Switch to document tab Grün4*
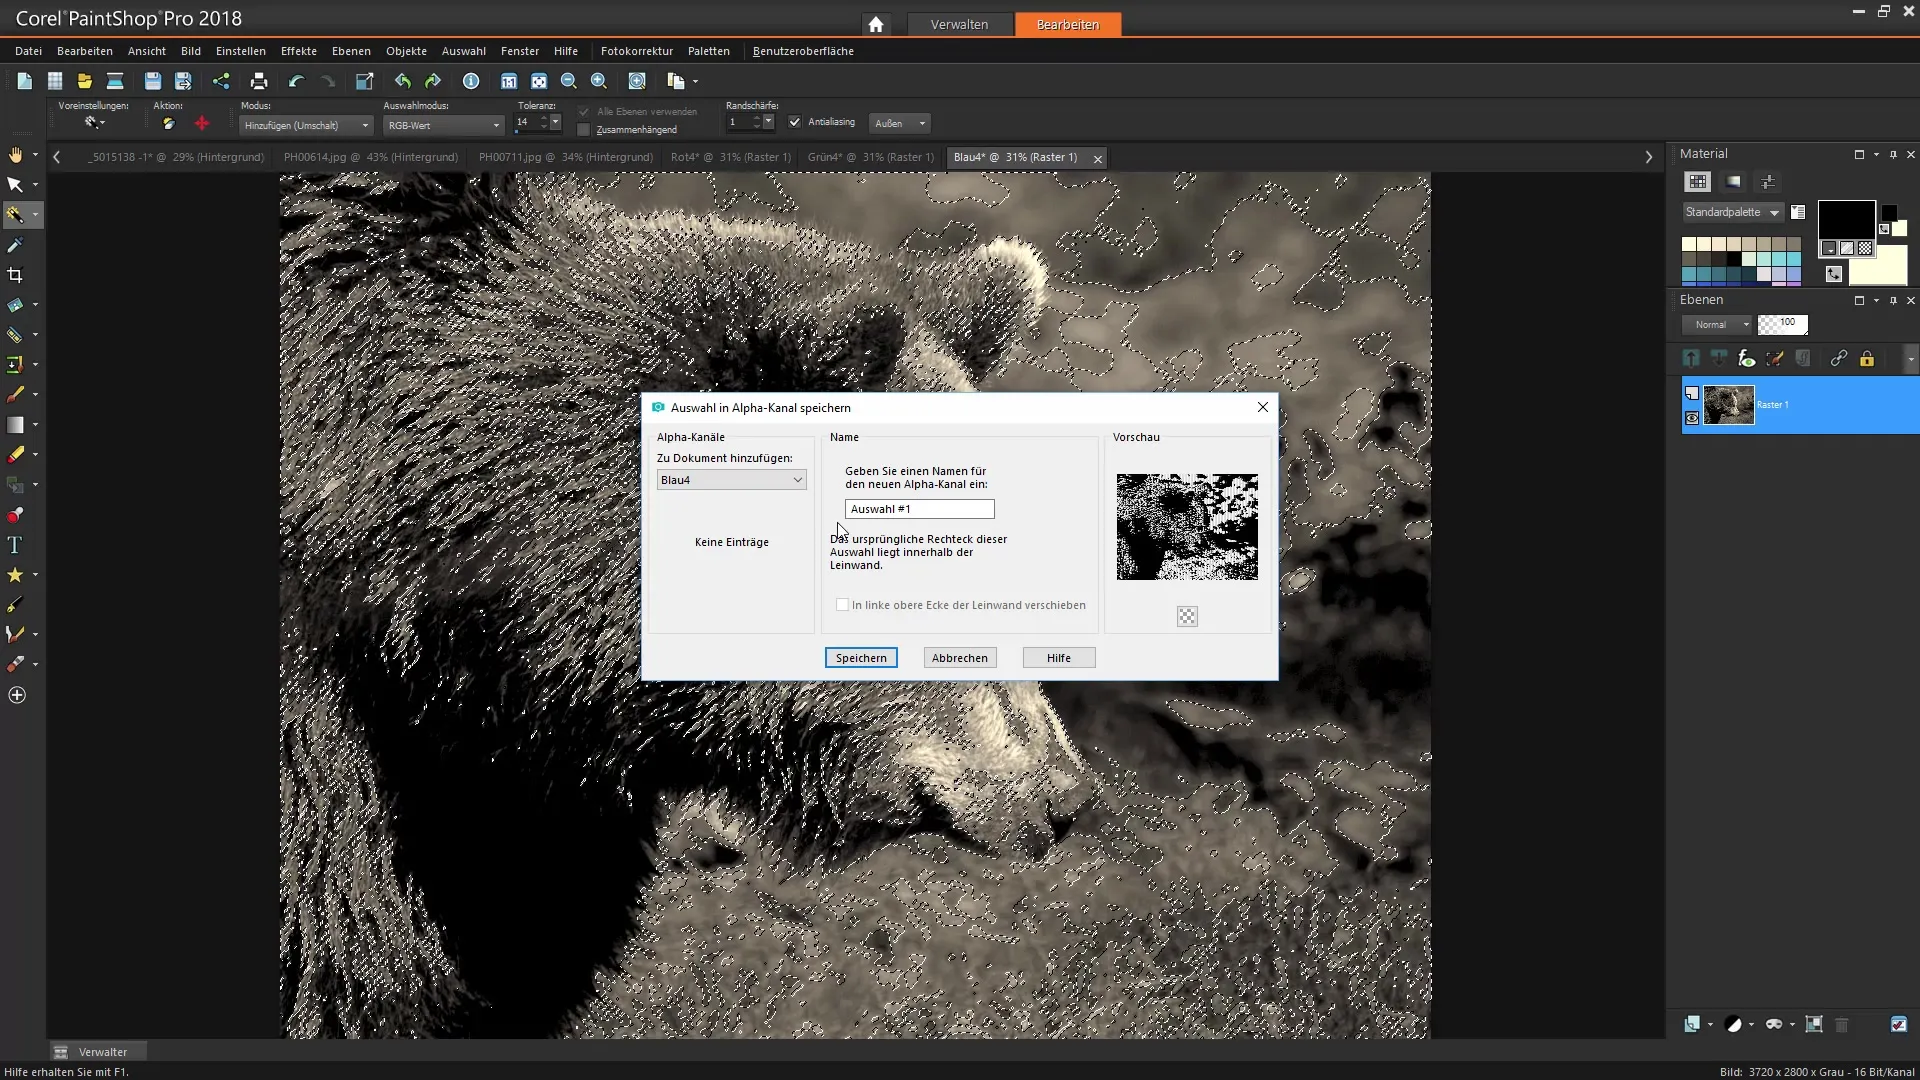 click(x=871, y=157)
